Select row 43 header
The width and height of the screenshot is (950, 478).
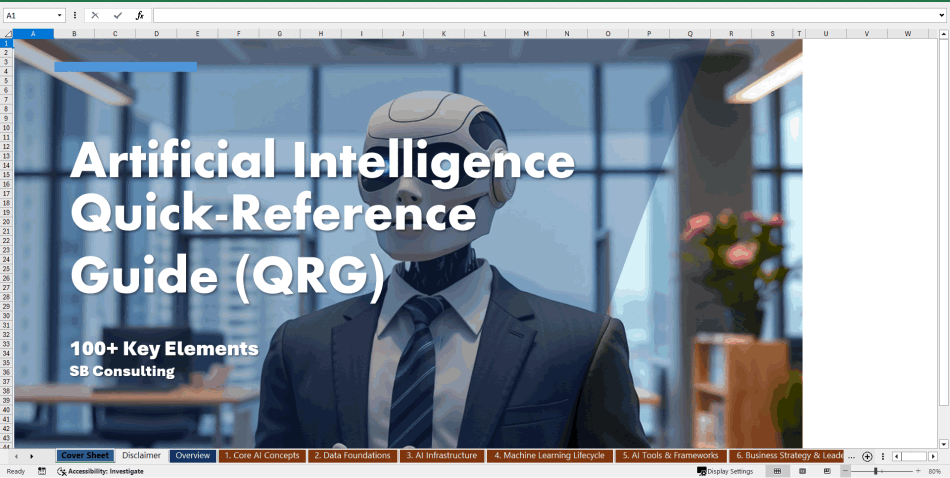pos(7,438)
